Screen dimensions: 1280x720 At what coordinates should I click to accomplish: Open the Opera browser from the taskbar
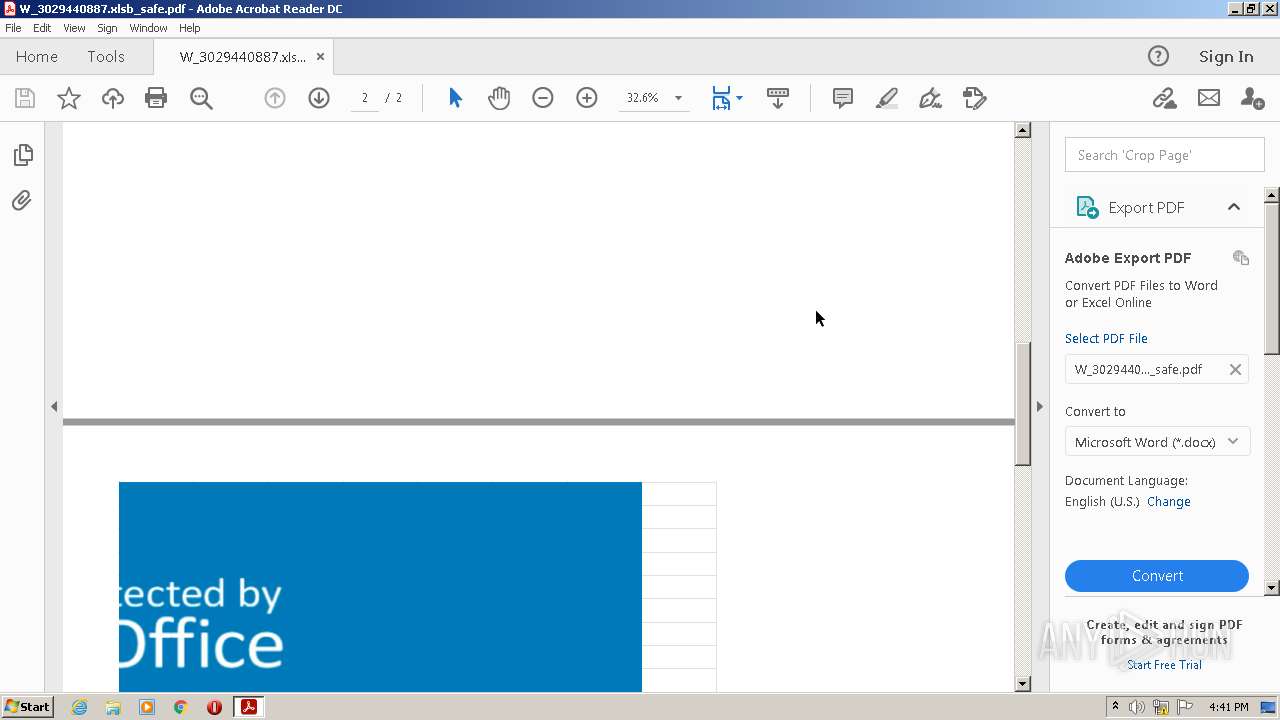214,707
